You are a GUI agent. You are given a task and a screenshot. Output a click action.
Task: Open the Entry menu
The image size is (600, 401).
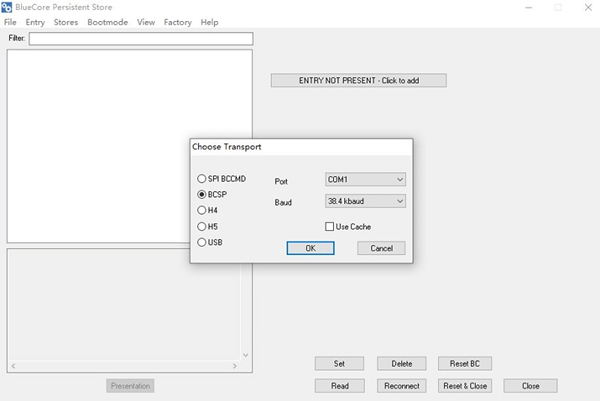click(x=35, y=22)
